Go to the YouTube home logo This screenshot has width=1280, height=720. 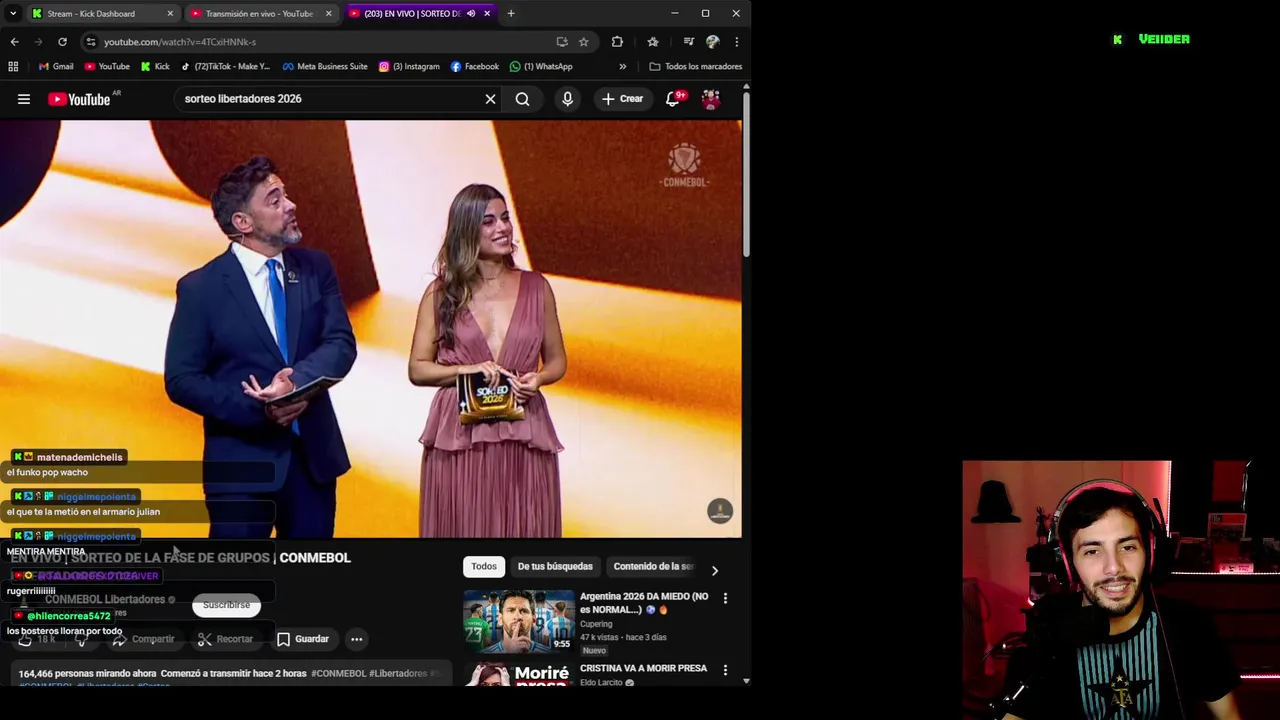[x=79, y=99]
